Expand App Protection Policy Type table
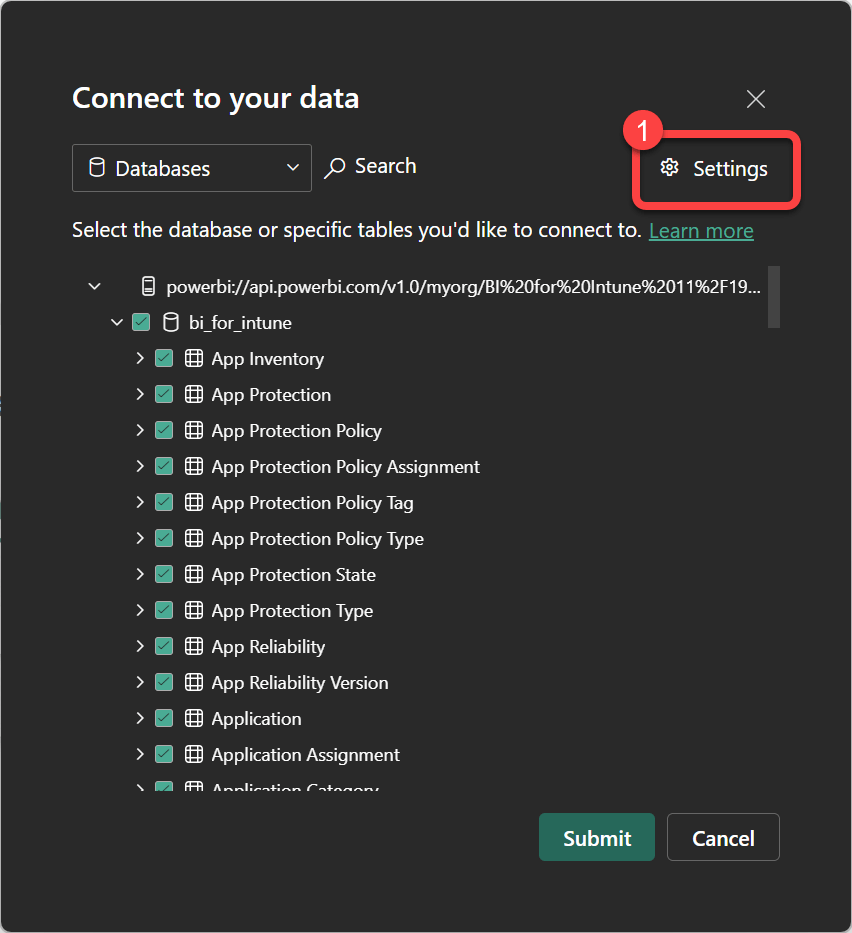852x933 pixels. 140,538
